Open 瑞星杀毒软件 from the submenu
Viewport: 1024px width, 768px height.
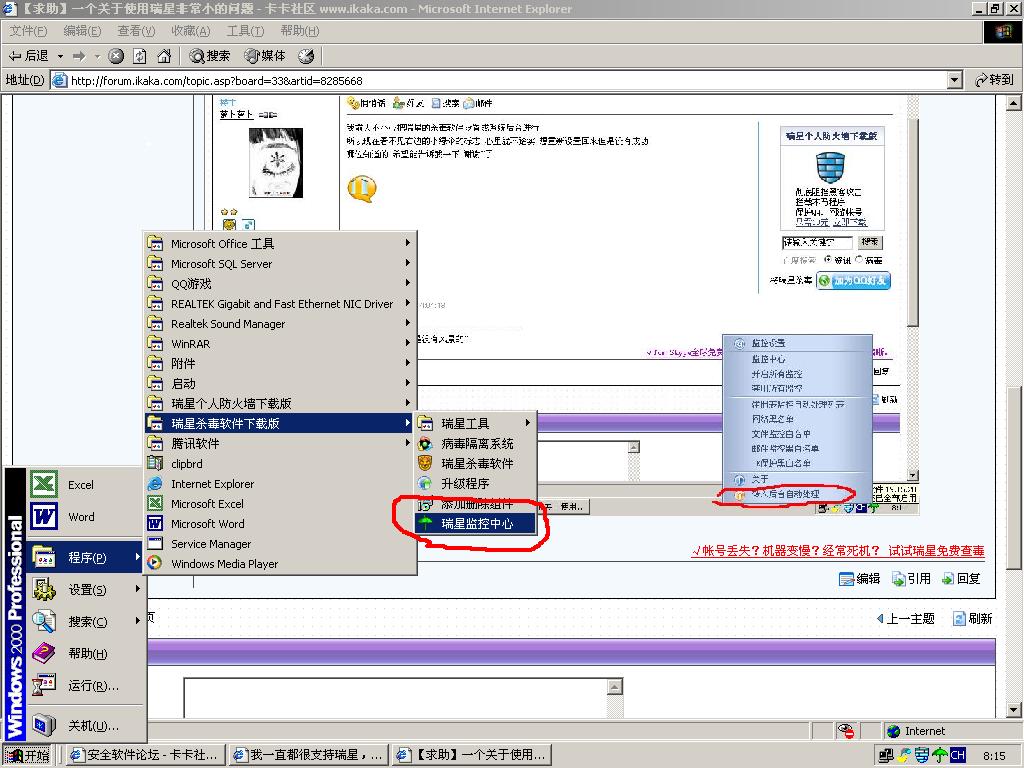tap(476, 463)
